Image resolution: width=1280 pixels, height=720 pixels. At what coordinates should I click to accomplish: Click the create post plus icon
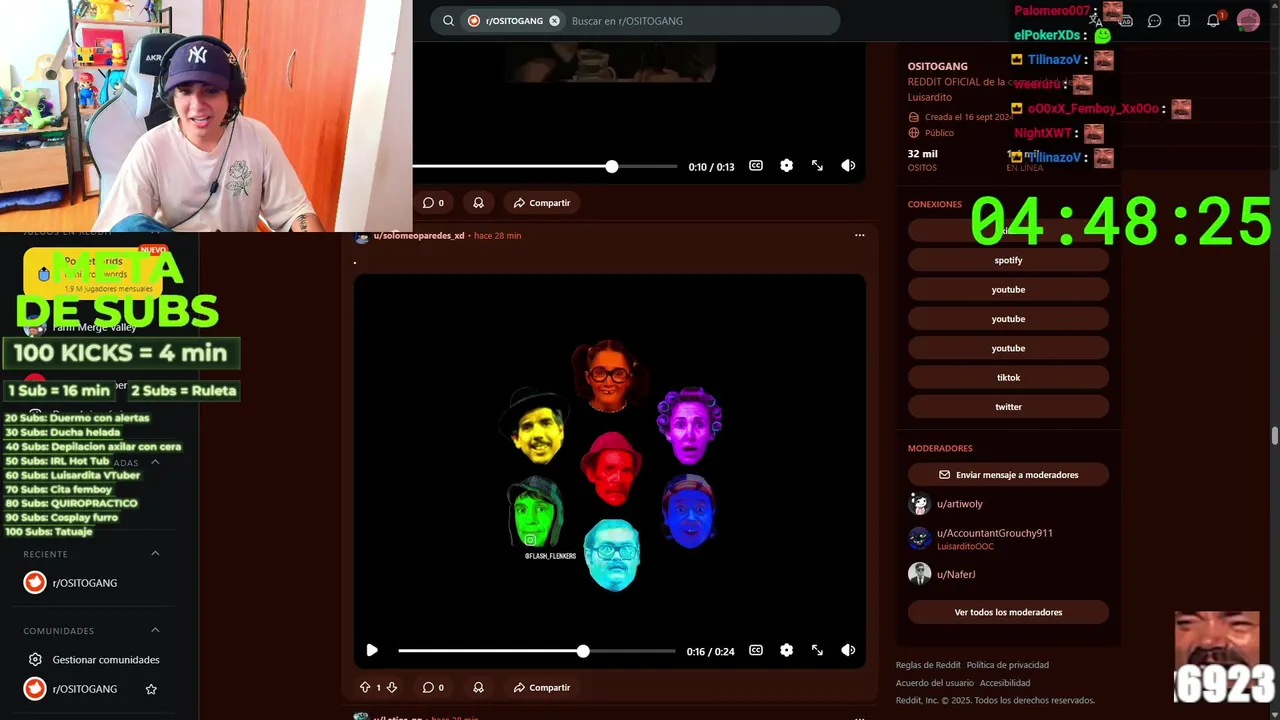coord(1184,21)
